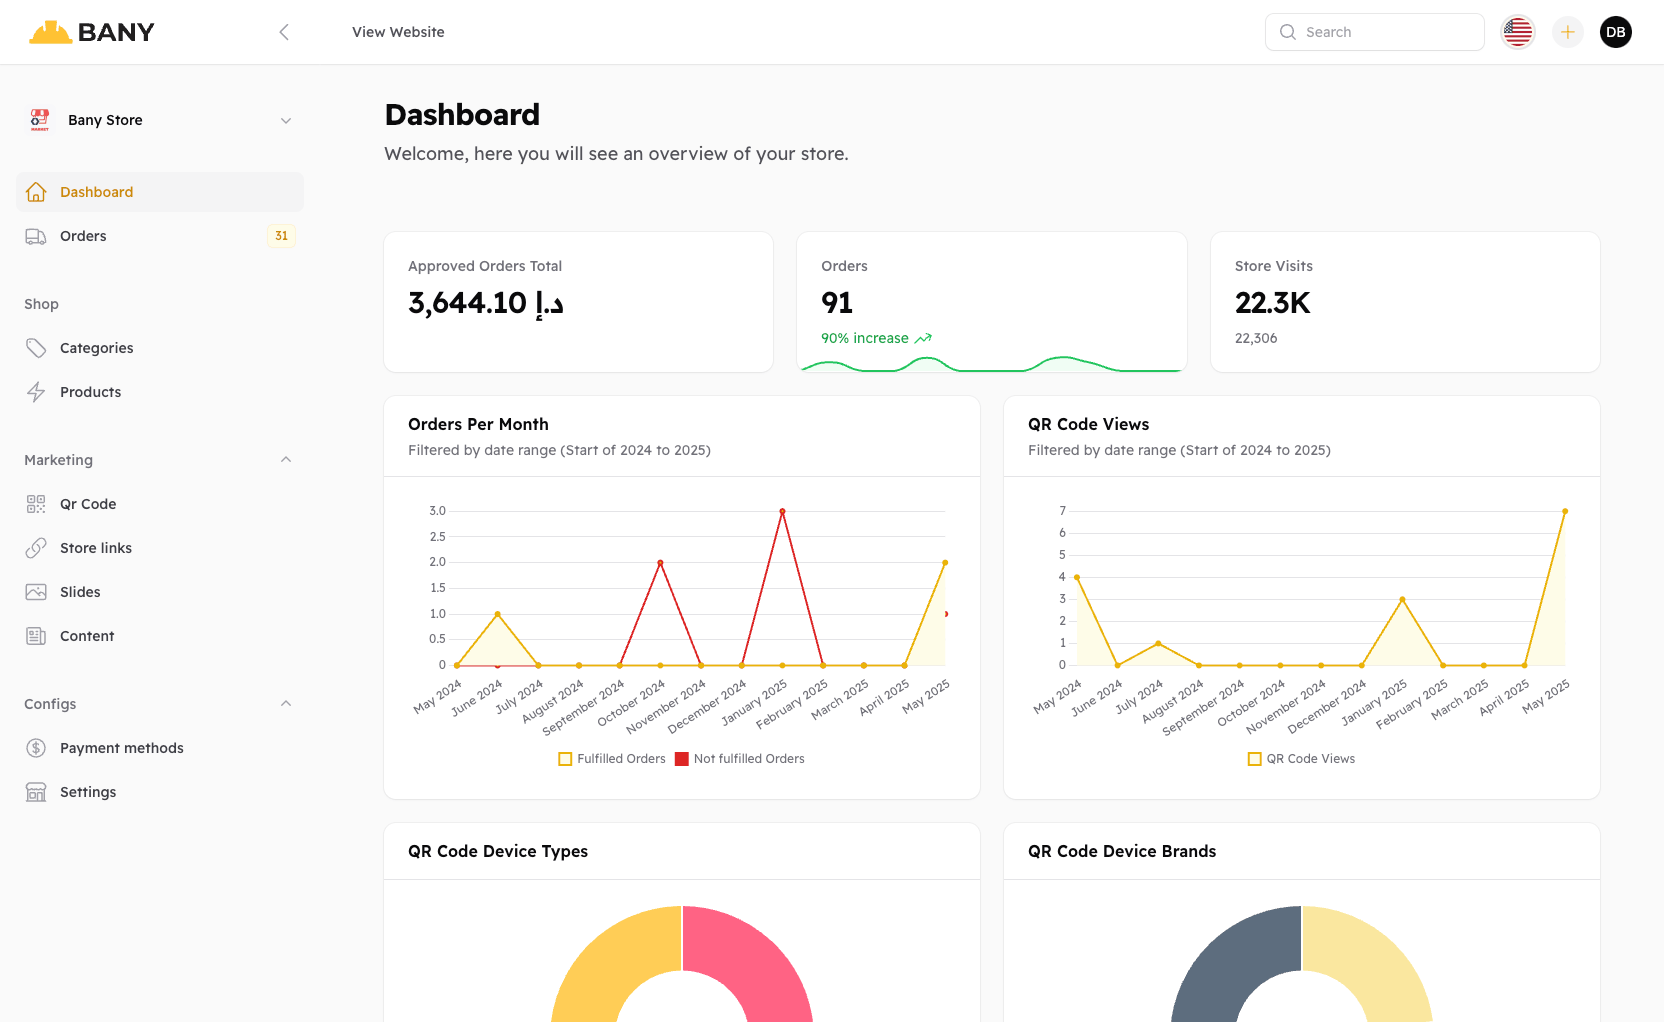Collapse the Marketing section
Image resolution: width=1664 pixels, height=1022 pixels.
286,460
